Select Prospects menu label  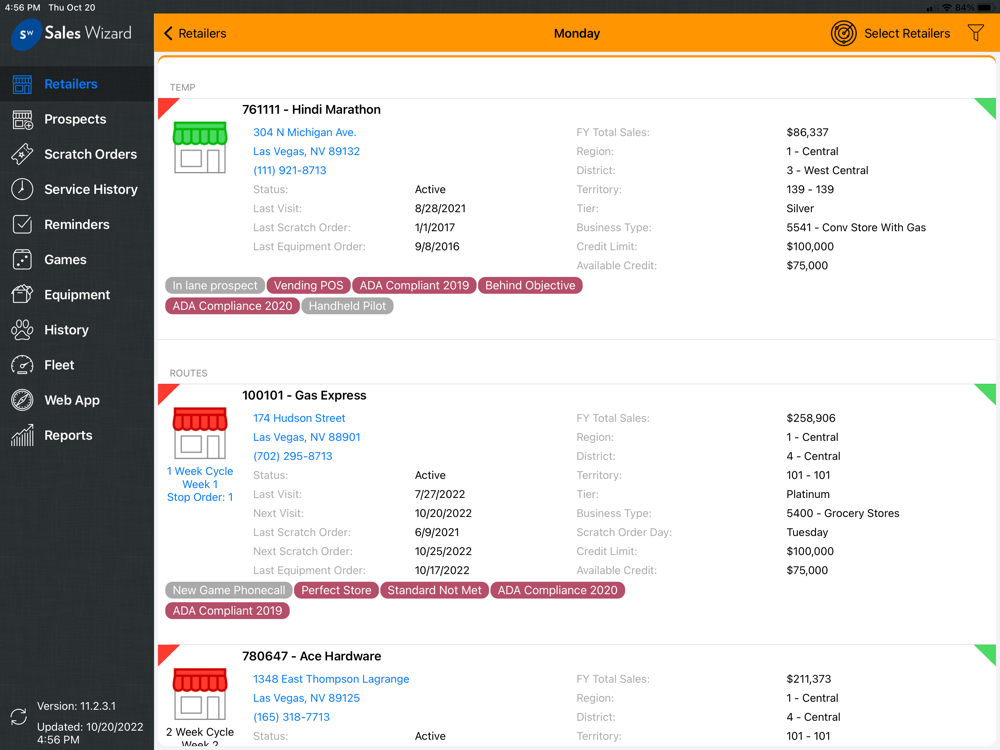75,119
